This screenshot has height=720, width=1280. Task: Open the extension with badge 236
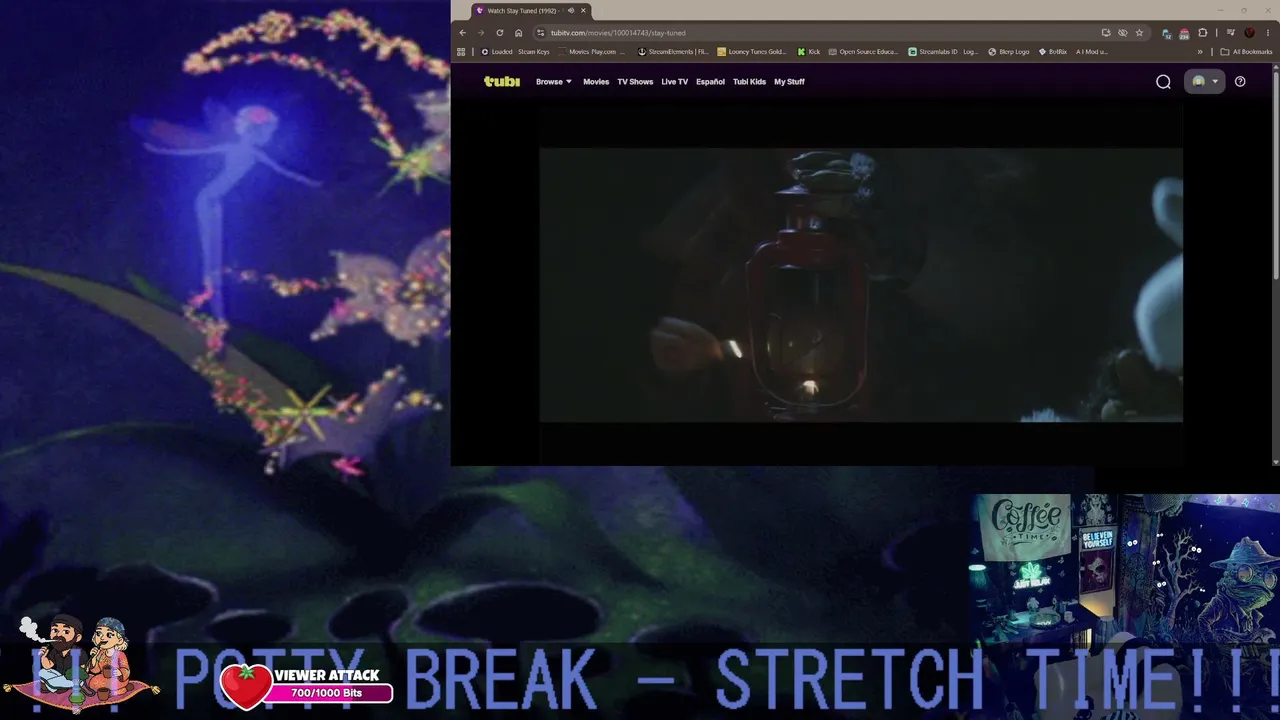[1184, 33]
